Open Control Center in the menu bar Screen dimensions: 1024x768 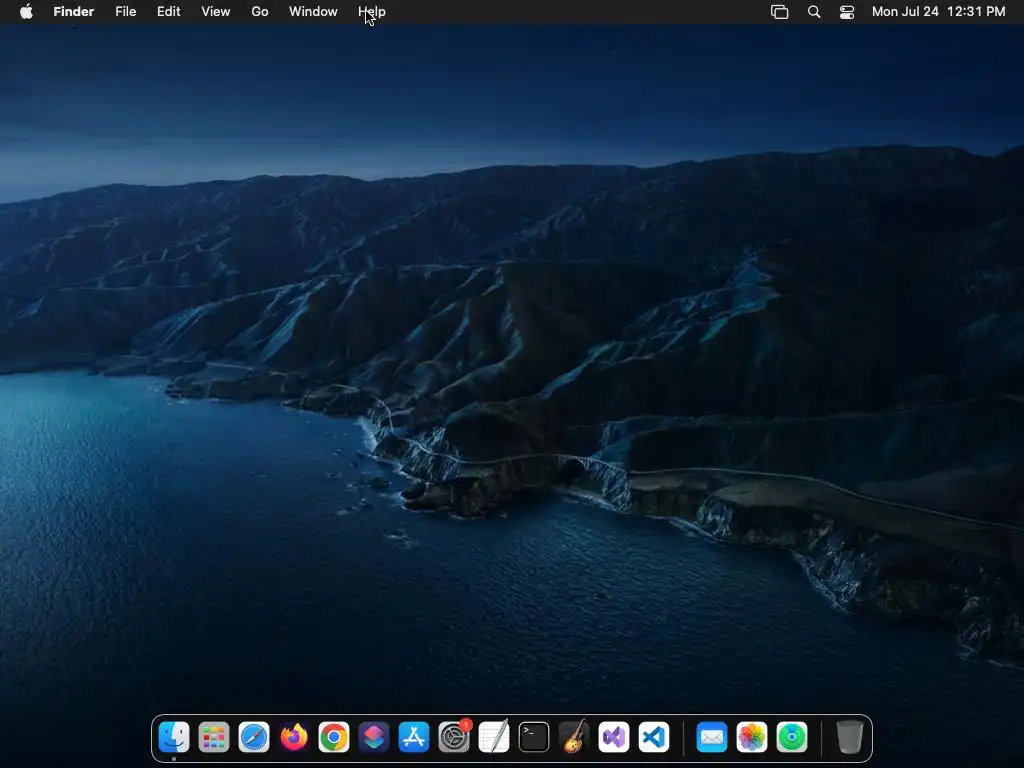[x=847, y=12]
